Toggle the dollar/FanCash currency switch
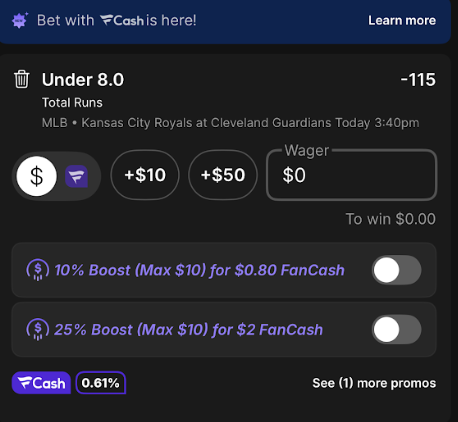 tap(56, 176)
